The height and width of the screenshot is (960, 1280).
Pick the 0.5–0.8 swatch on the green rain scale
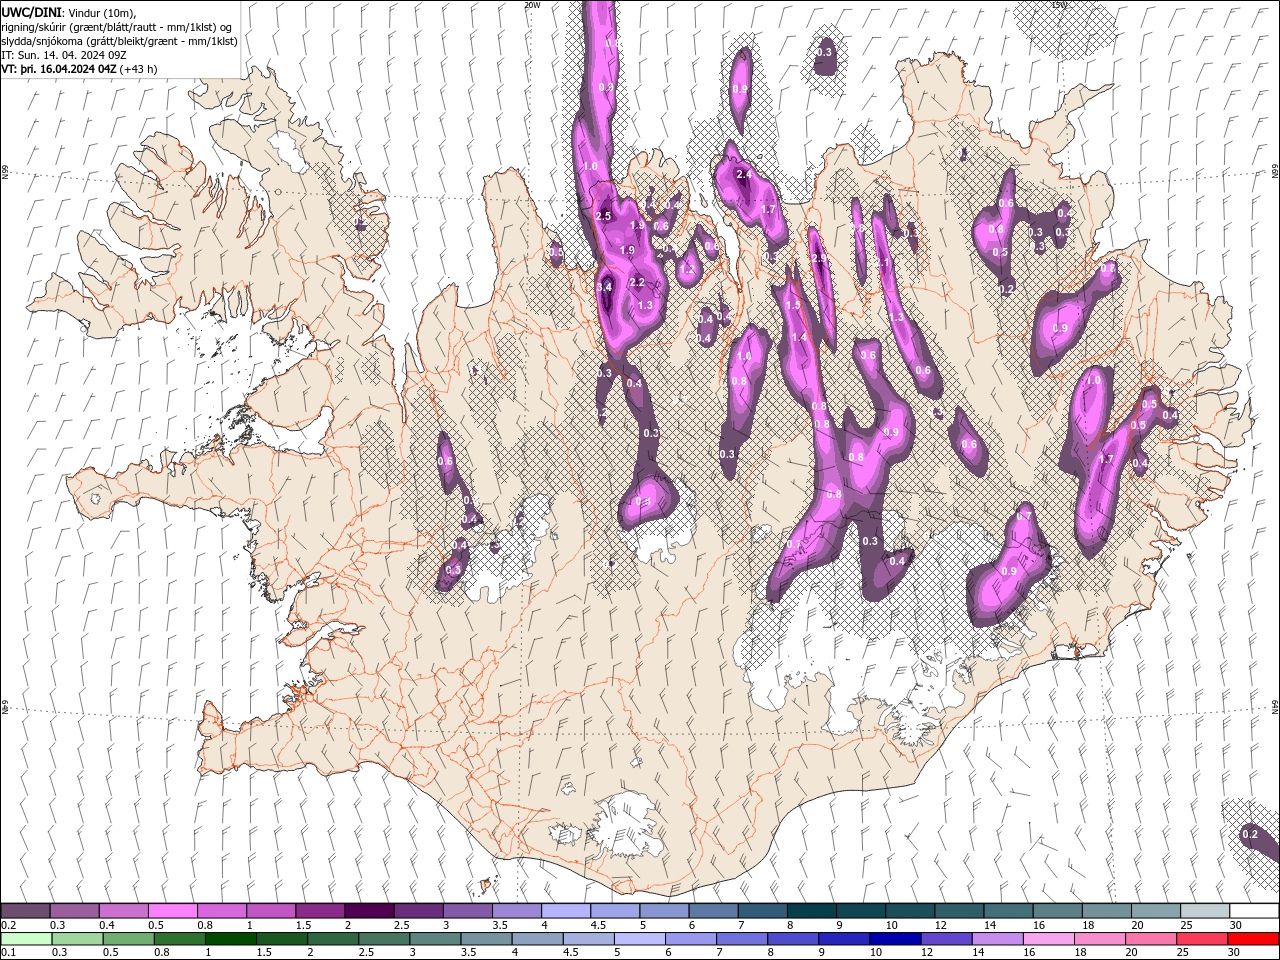click(128, 938)
